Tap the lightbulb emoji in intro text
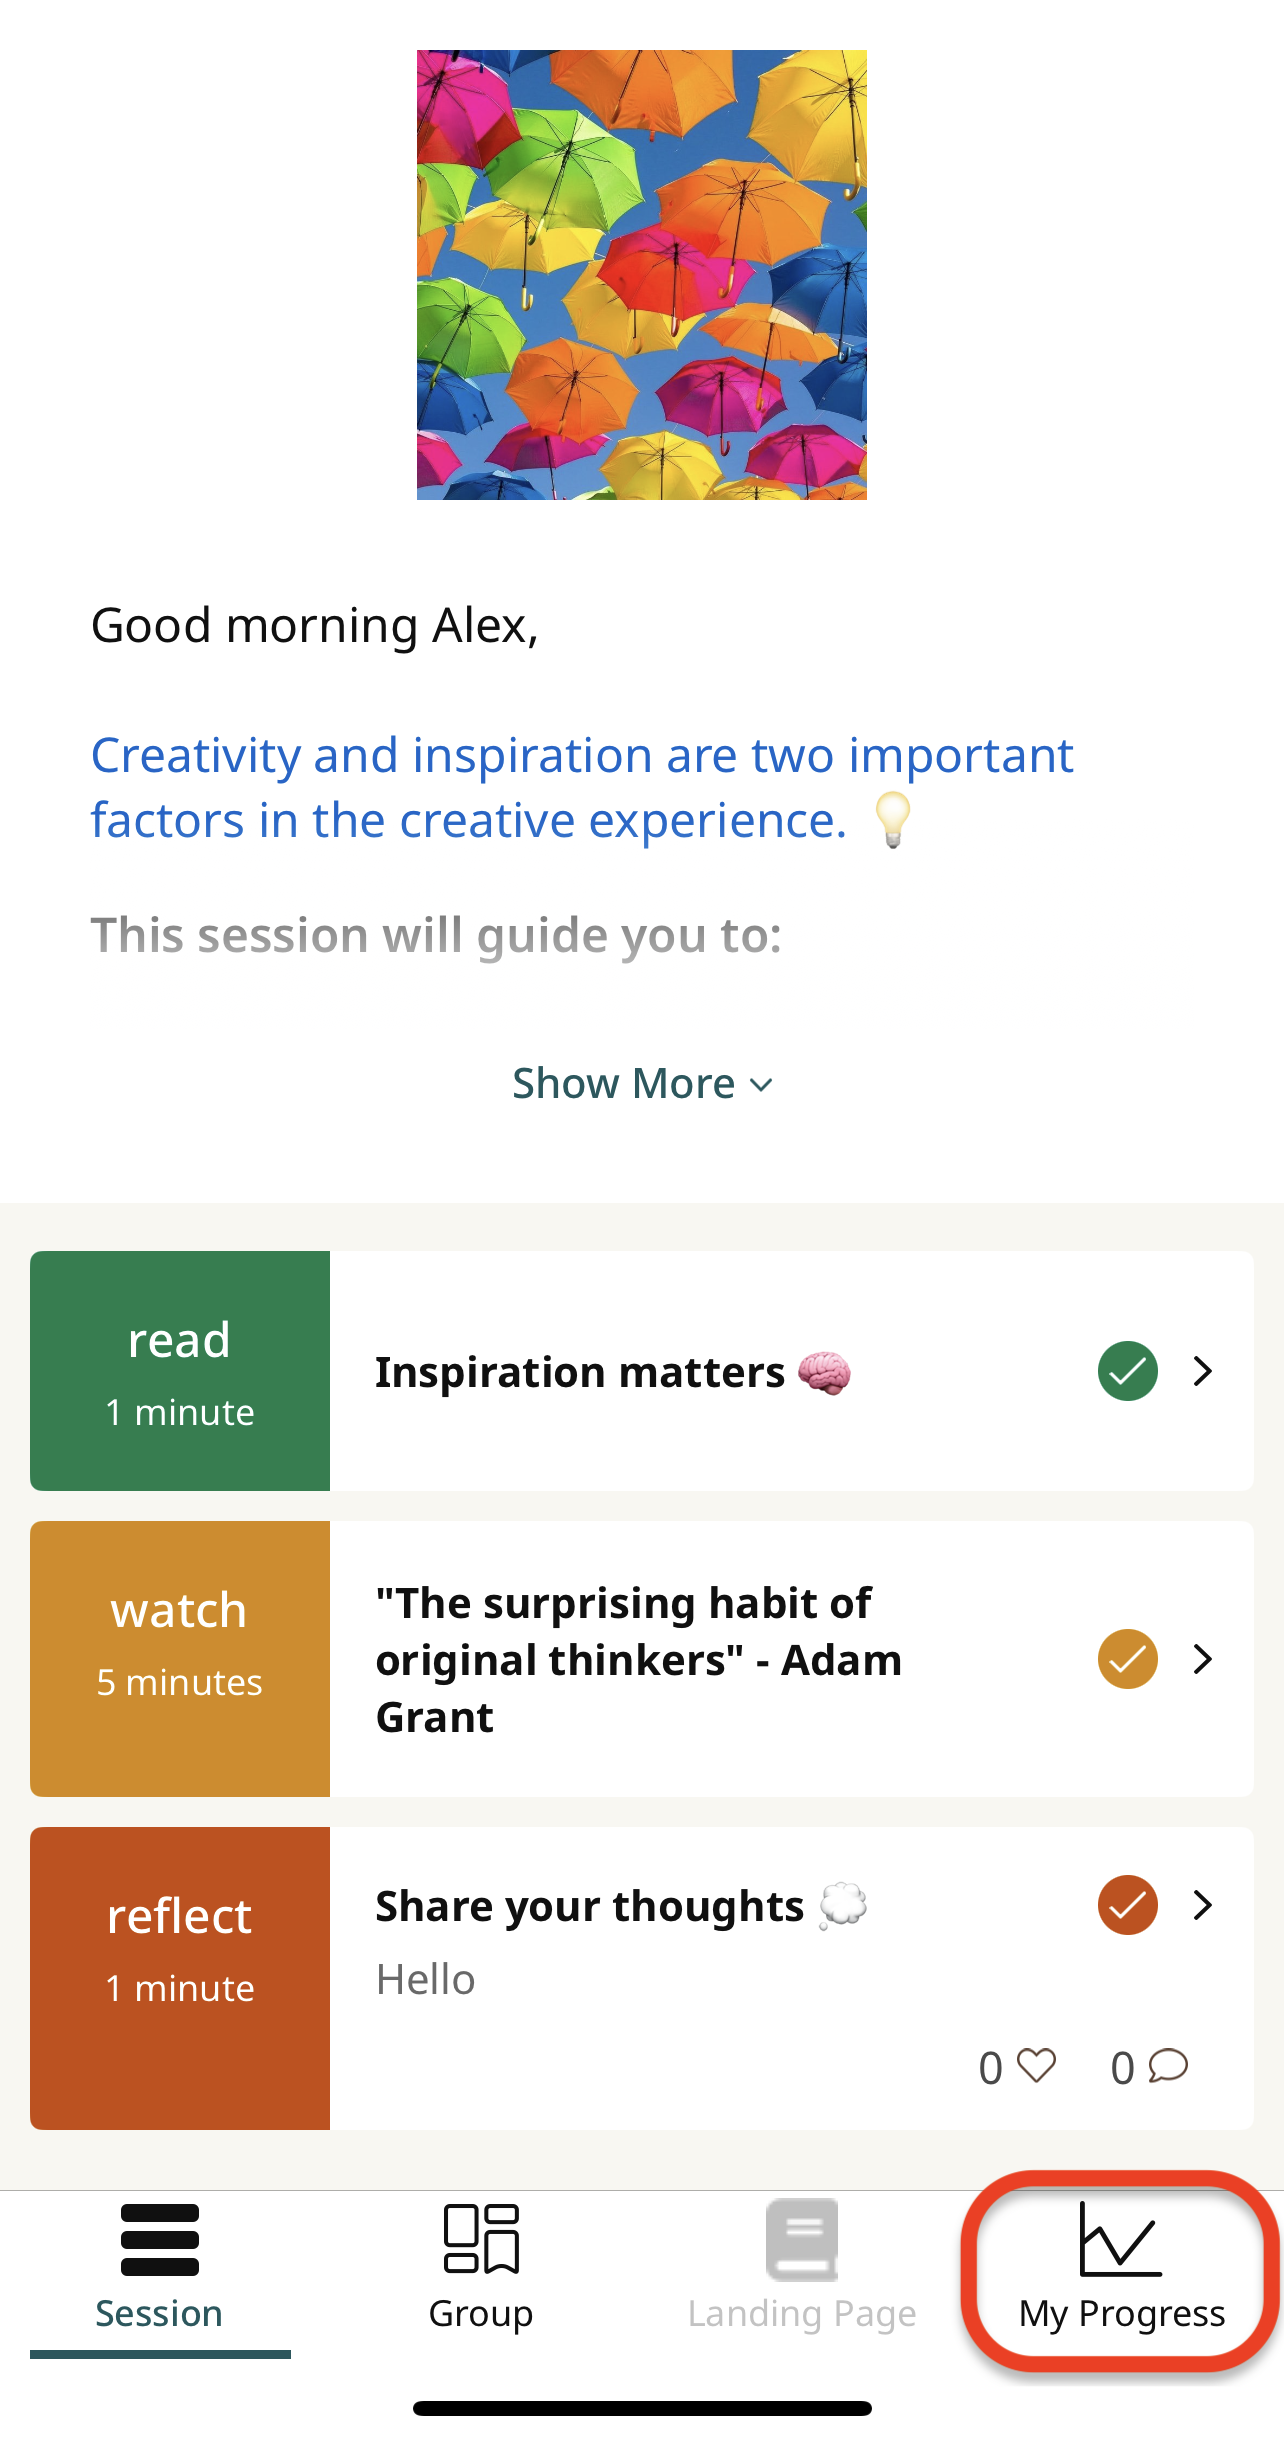The height and width of the screenshot is (2440, 1284). click(893, 820)
